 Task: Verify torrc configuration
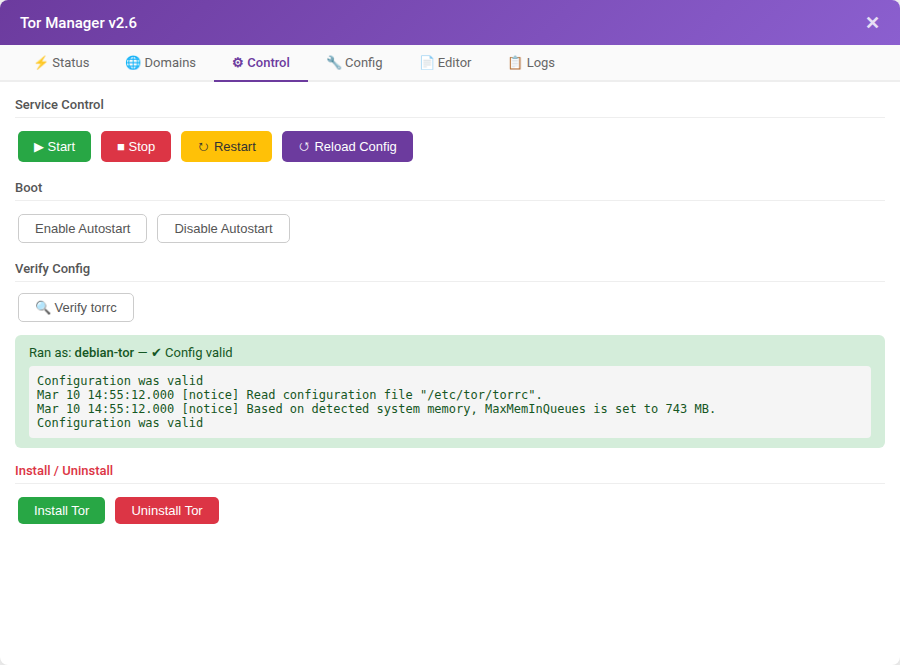(x=76, y=308)
